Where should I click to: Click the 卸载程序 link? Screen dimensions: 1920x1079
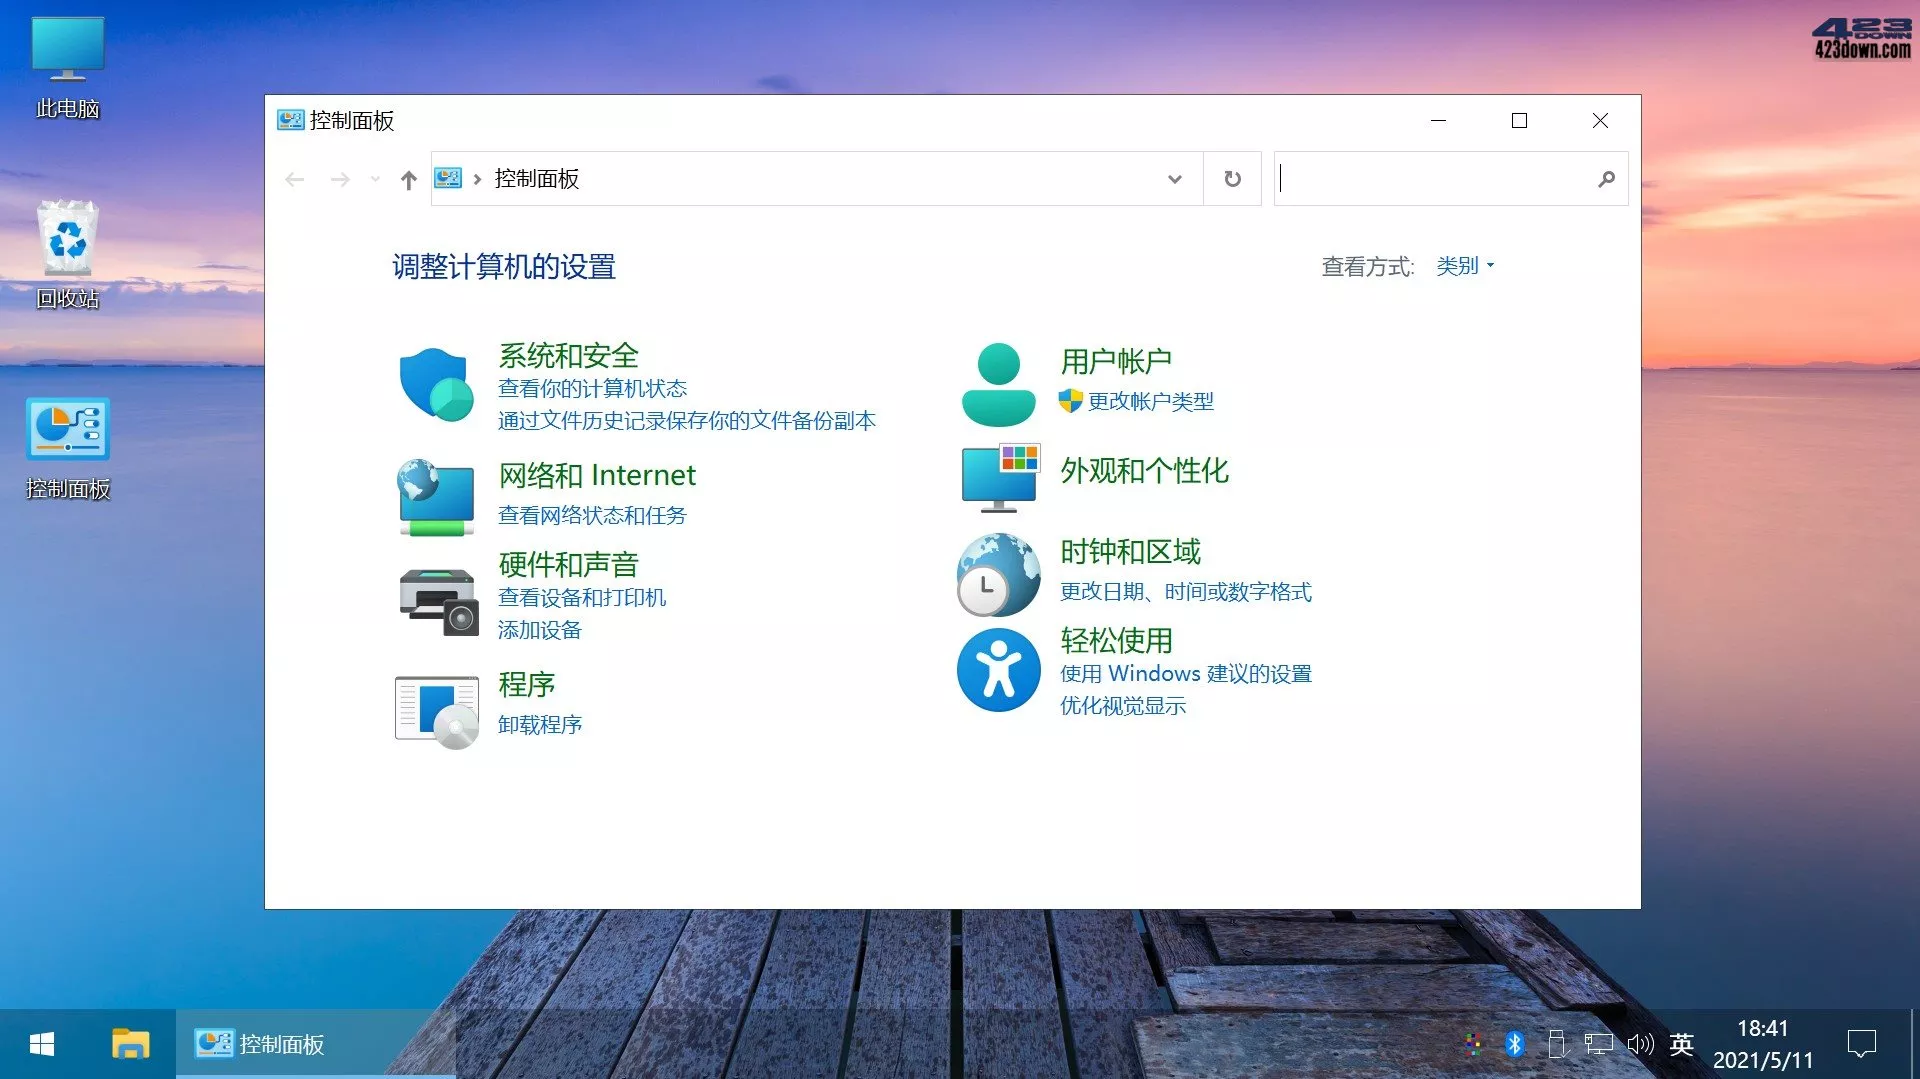(x=539, y=724)
